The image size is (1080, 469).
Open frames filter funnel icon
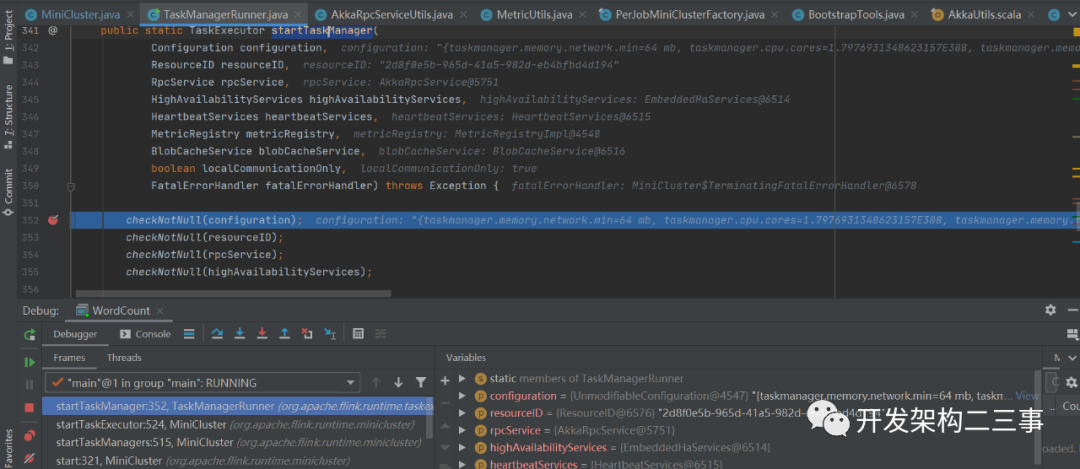click(x=421, y=382)
